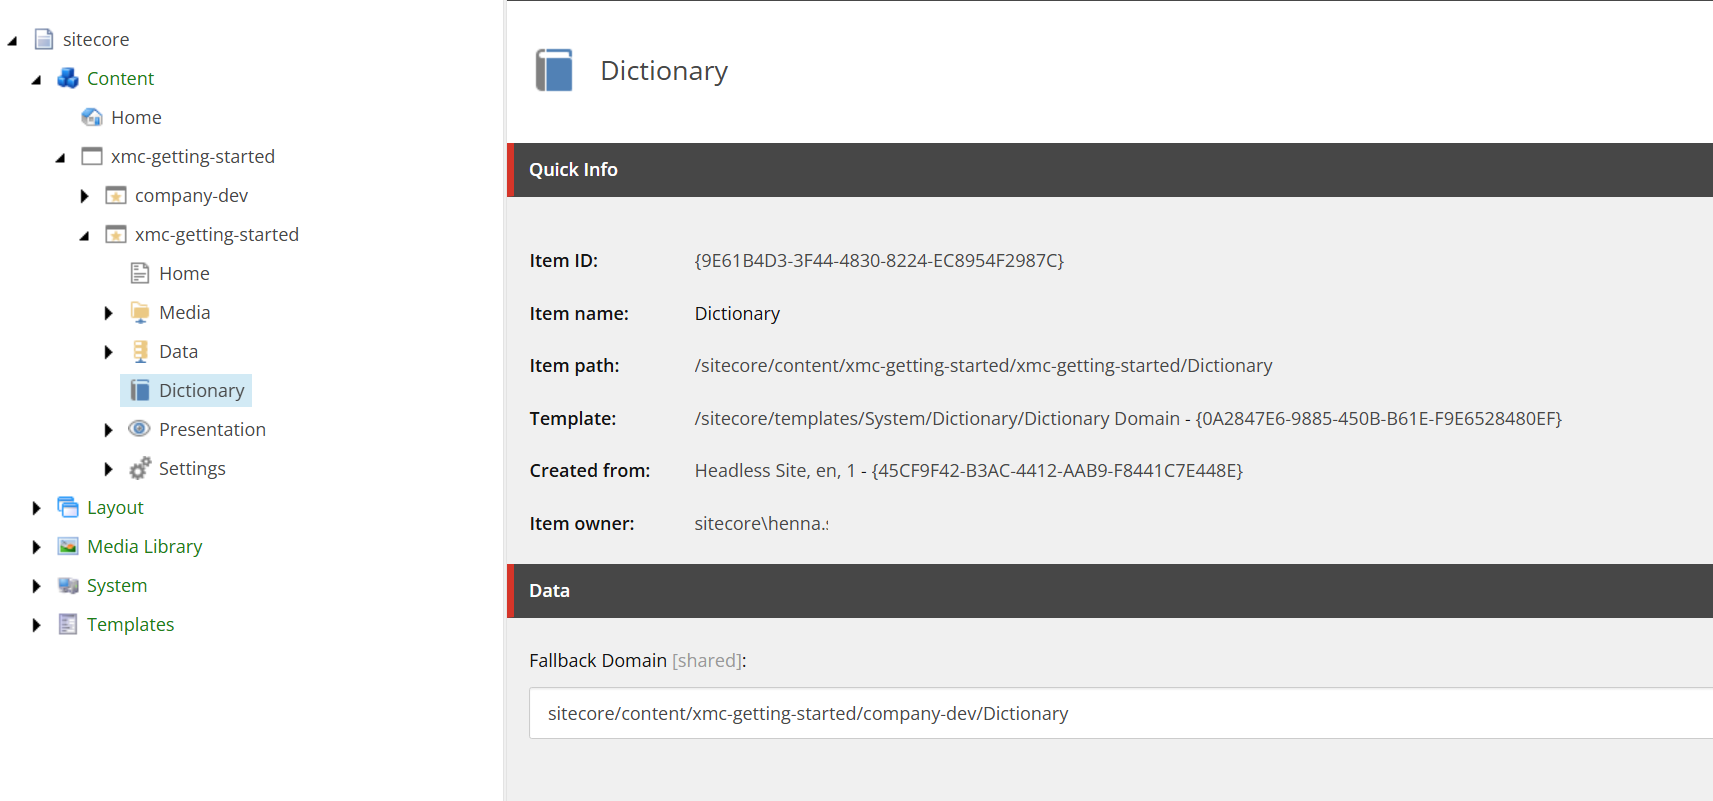Select the System tree item label
The height and width of the screenshot is (801, 1713).
pyautogui.click(x=117, y=585)
